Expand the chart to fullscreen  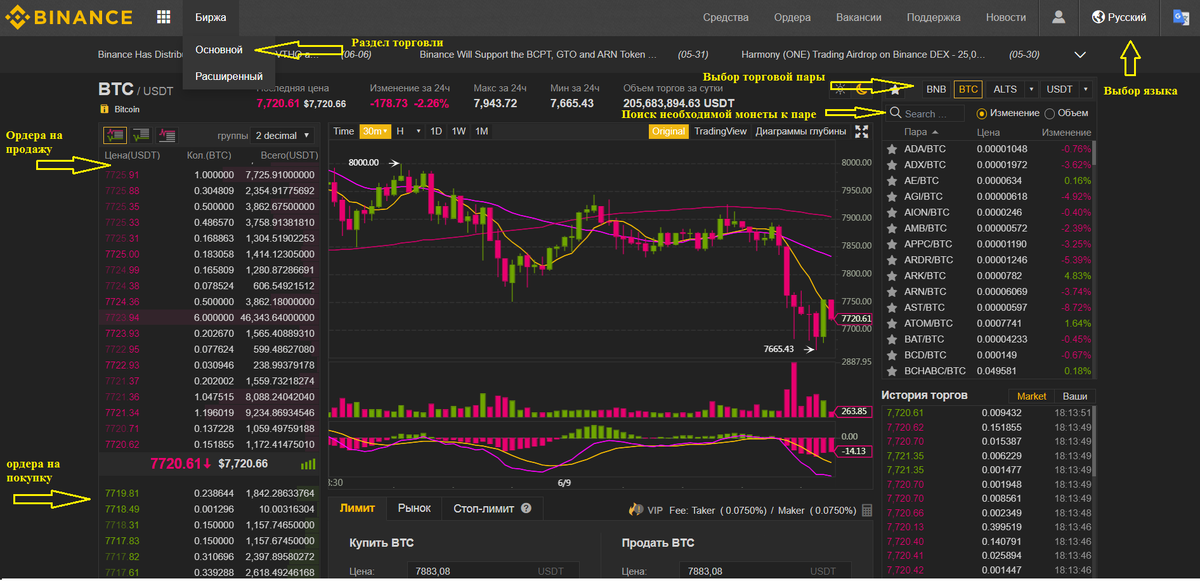click(862, 132)
